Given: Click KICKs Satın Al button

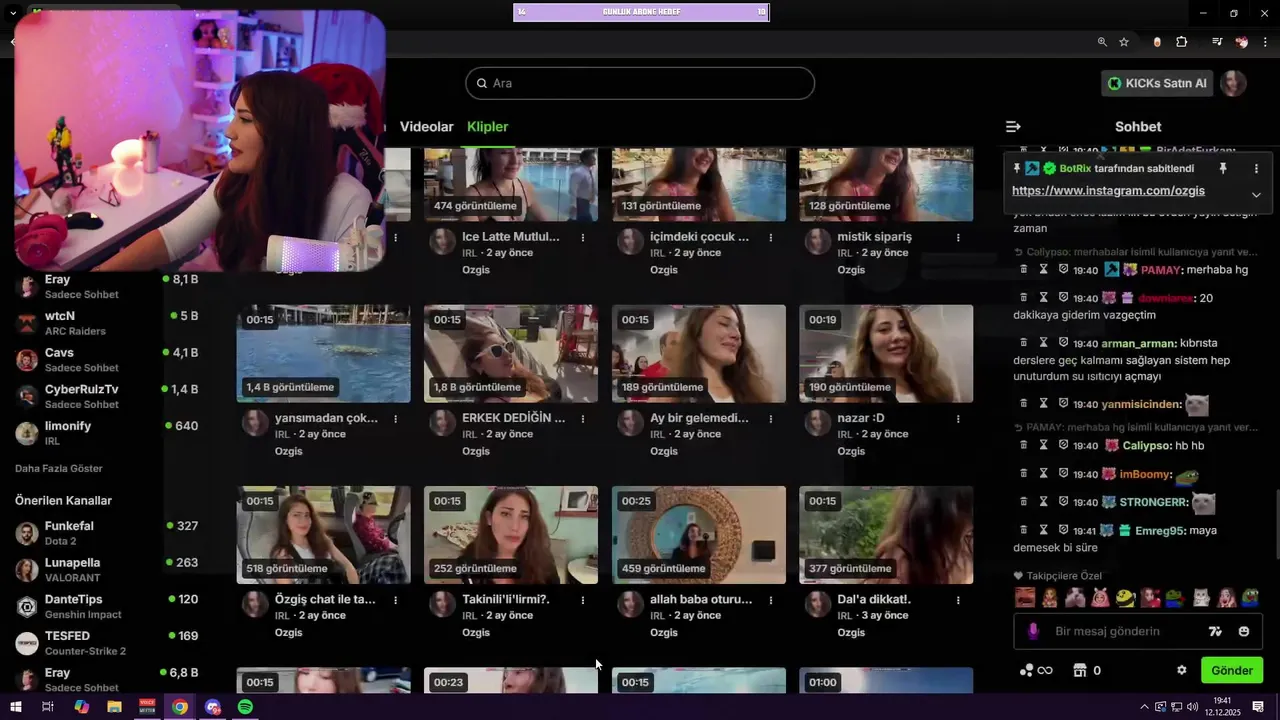Looking at the screenshot, I should click(1157, 83).
